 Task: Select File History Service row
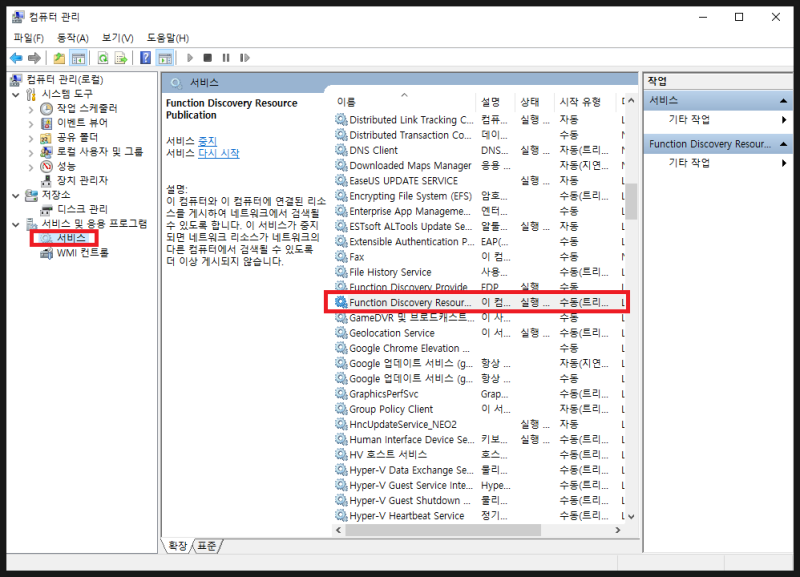pyautogui.click(x=480, y=272)
